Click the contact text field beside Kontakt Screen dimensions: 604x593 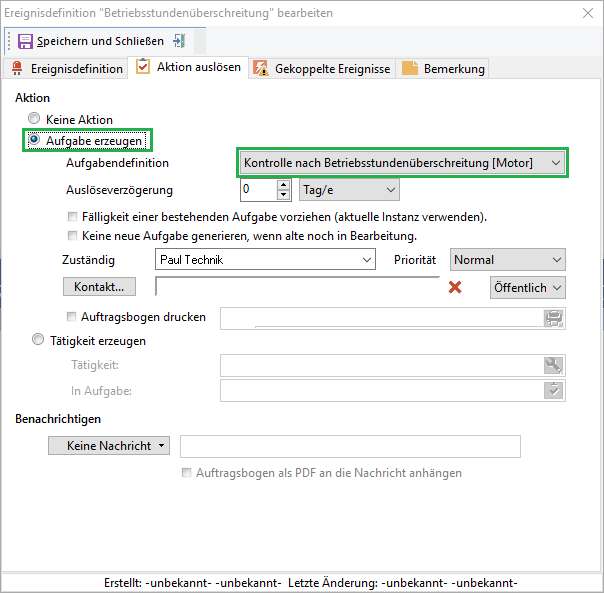[x=297, y=287]
